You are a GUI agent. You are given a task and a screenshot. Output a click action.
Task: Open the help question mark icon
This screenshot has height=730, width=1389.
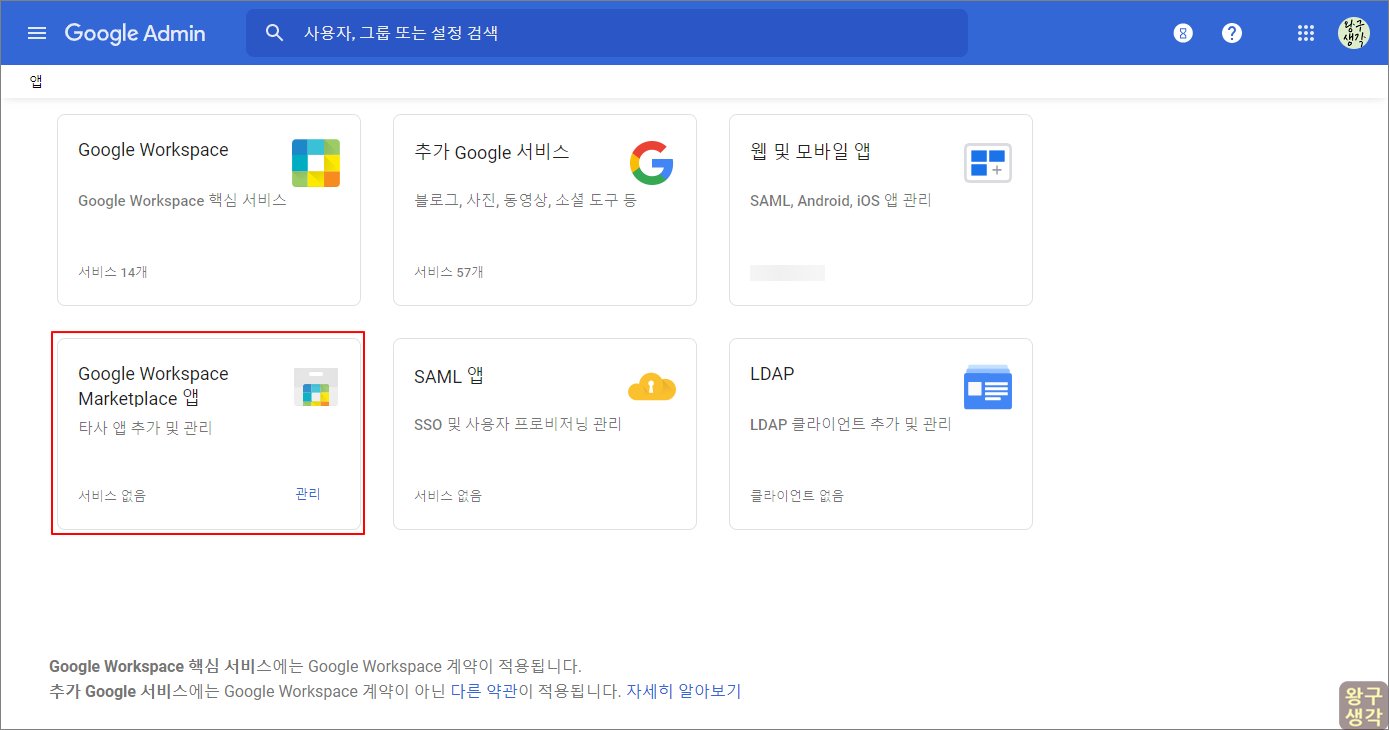[1232, 33]
